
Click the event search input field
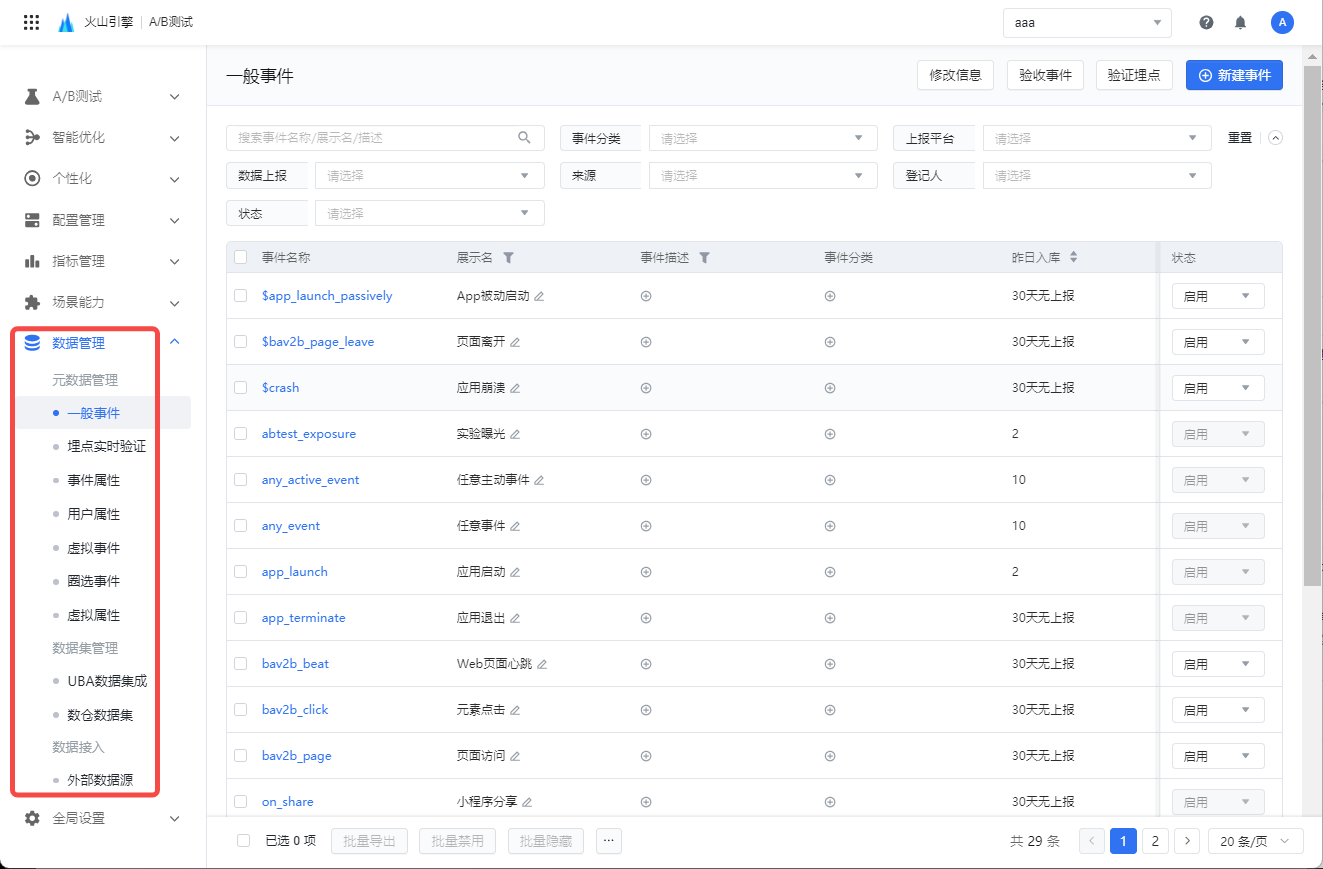coord(385,138)
